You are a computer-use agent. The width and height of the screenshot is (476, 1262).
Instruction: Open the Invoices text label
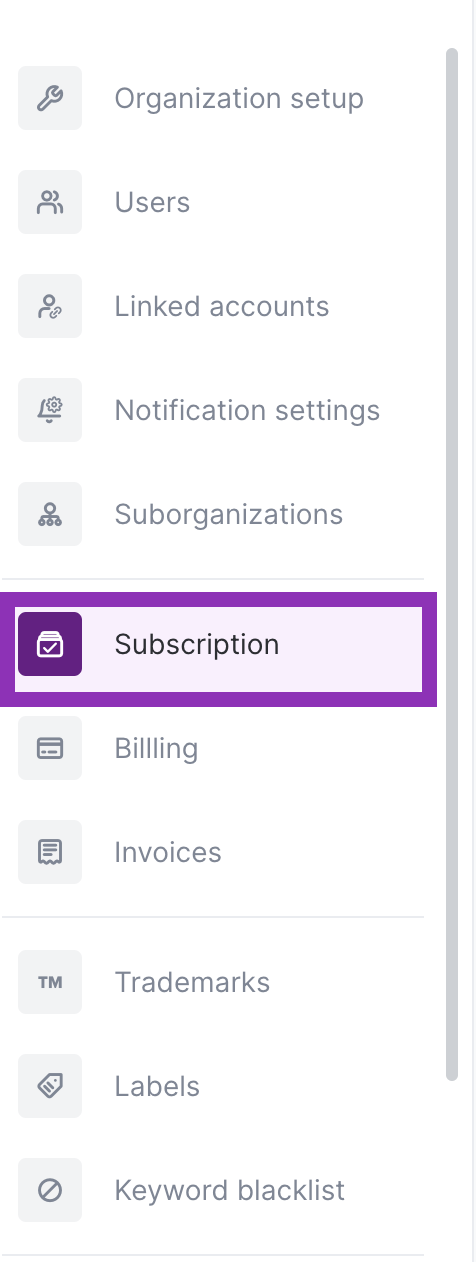tap(168, 853)
